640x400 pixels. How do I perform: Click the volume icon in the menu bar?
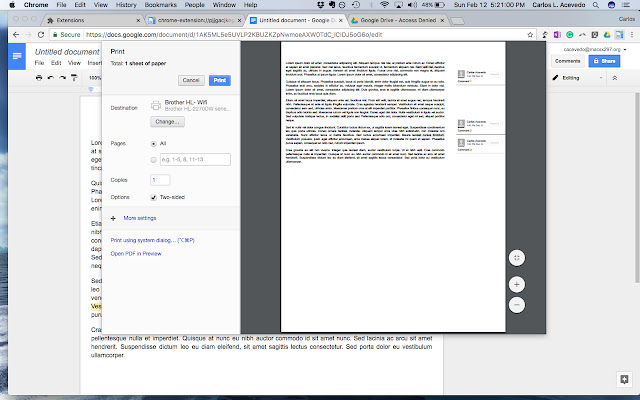point(412,5)
